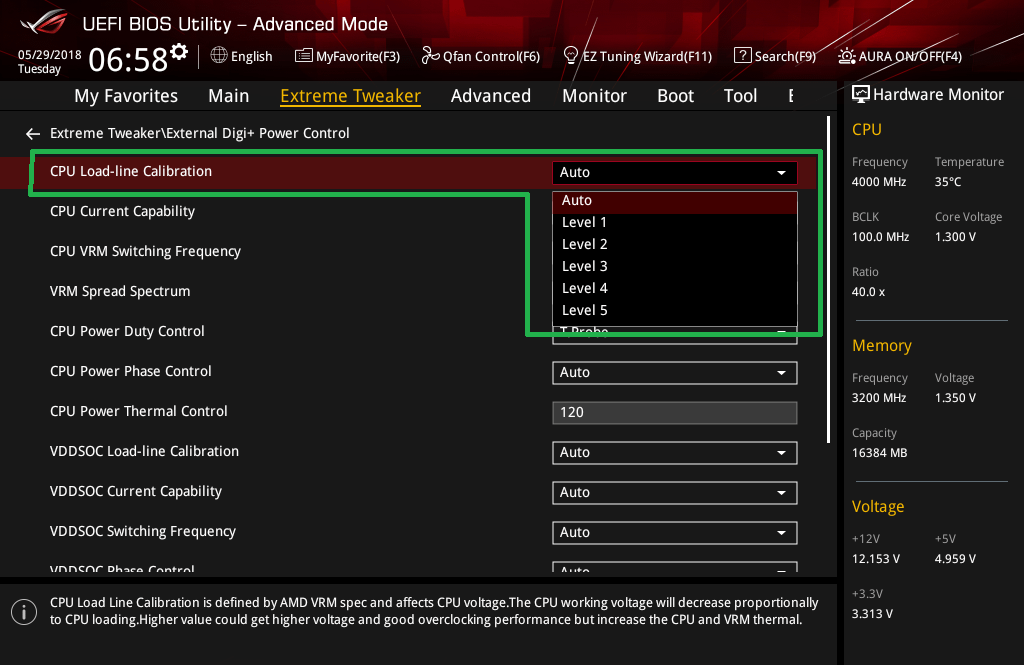Click the CPU Power Phase Control label
The image size is (1024, 665).
[x=131, y=372]
